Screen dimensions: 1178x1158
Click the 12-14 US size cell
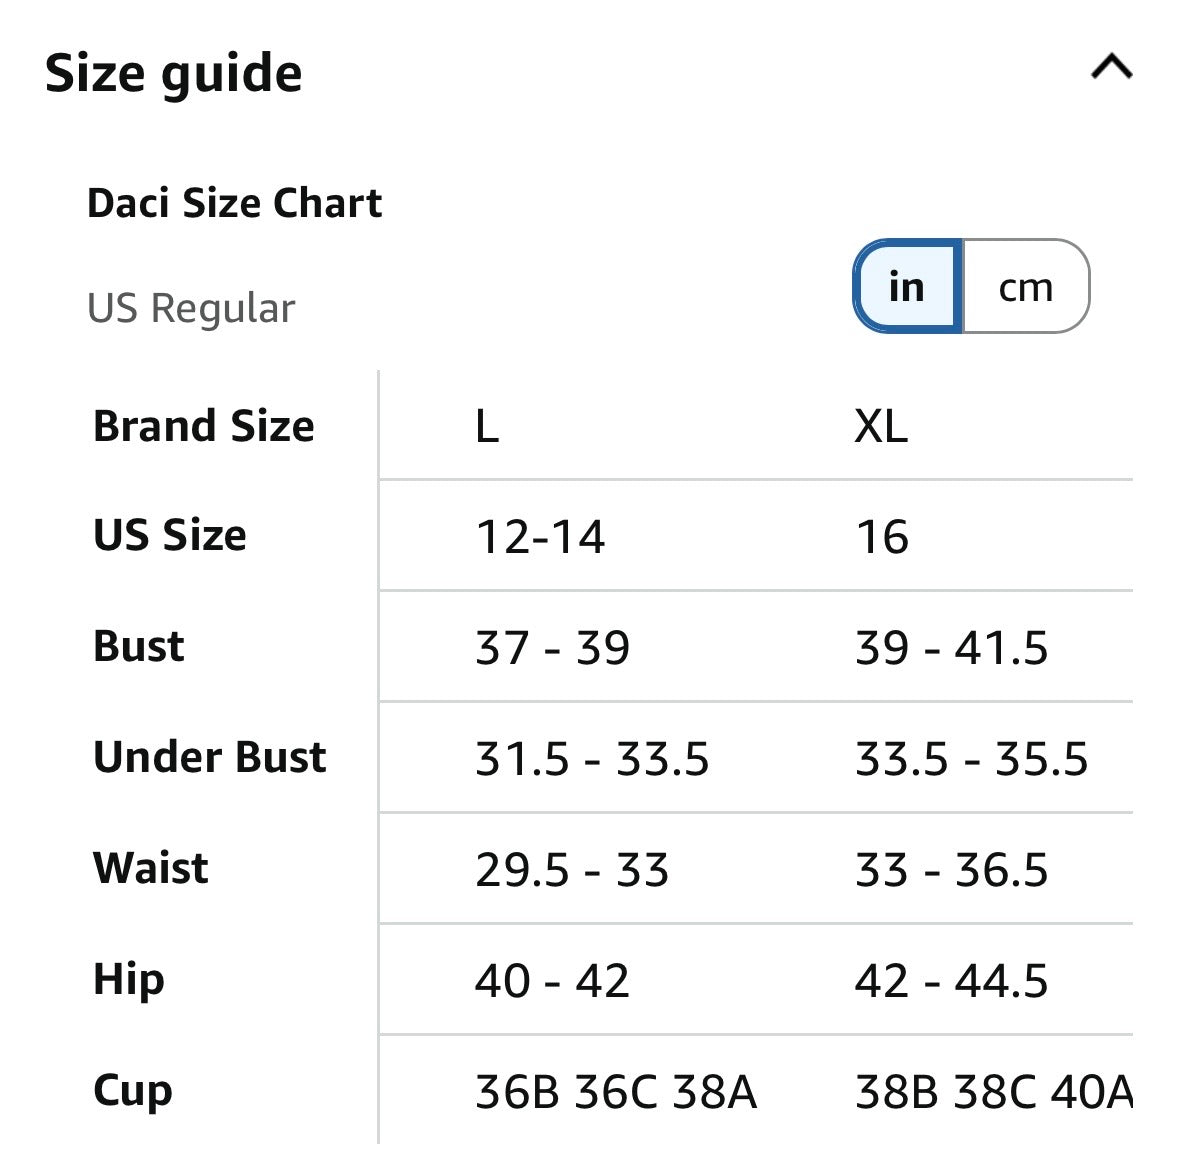(x=540, y=537)
